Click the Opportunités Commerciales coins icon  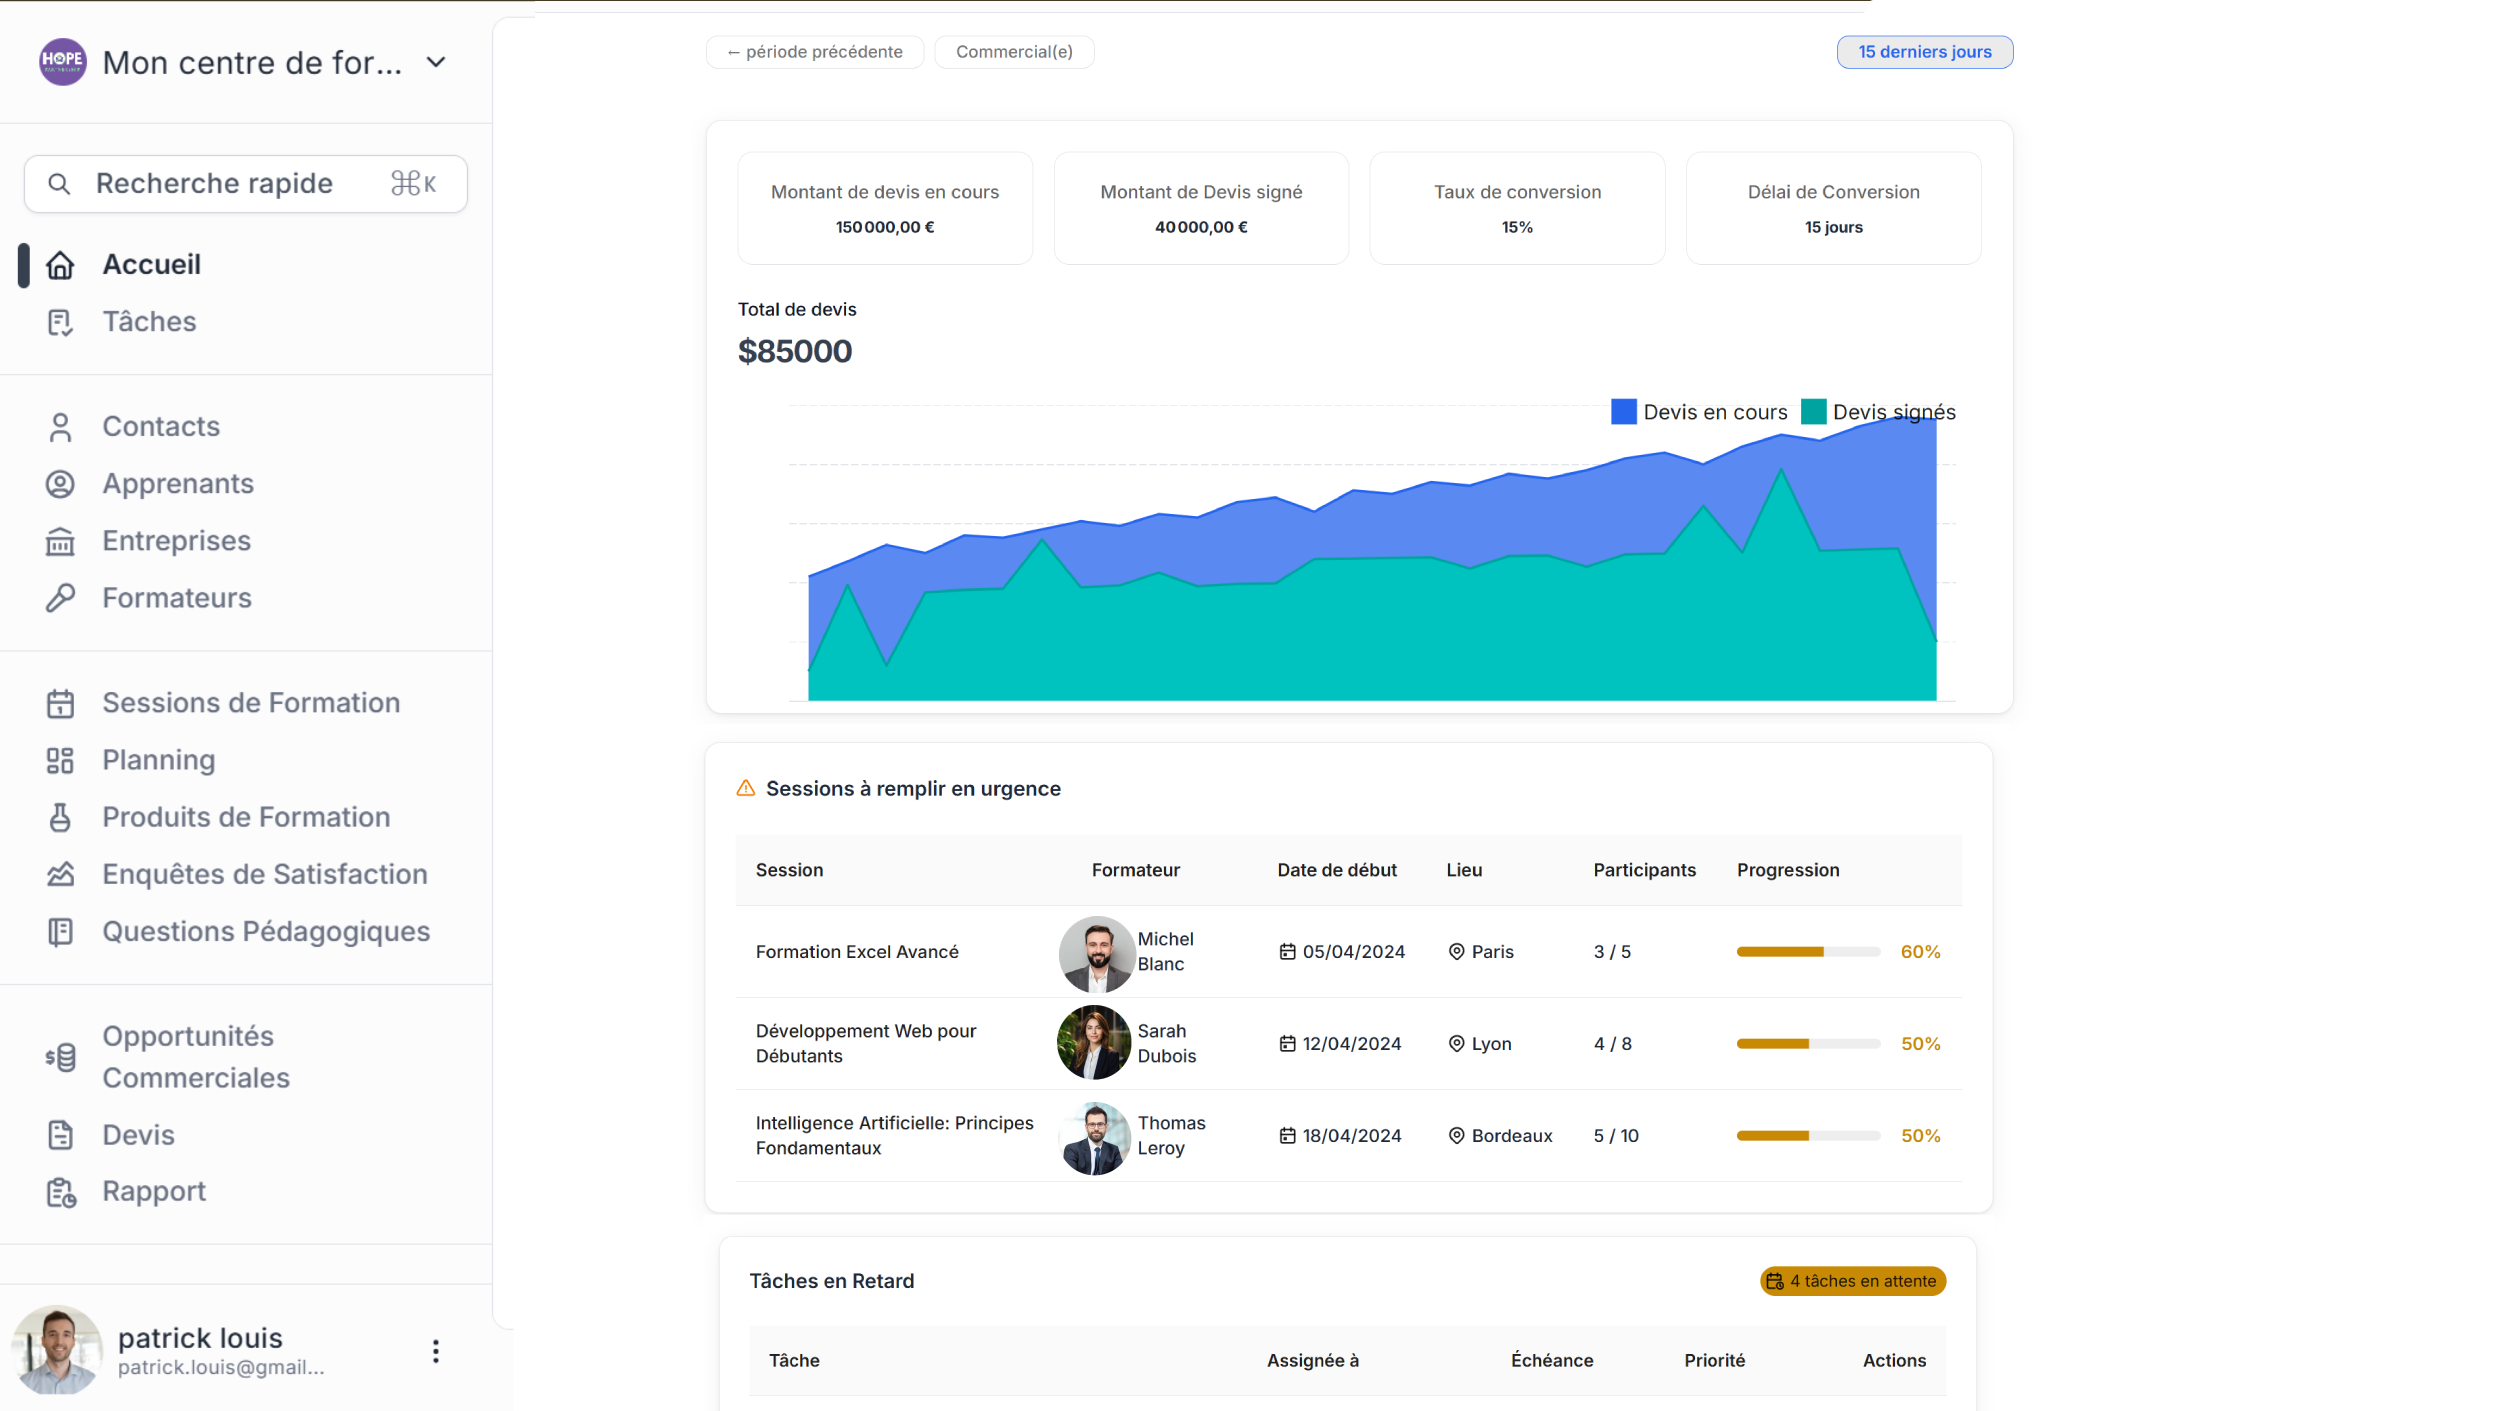coord(60,1057)
